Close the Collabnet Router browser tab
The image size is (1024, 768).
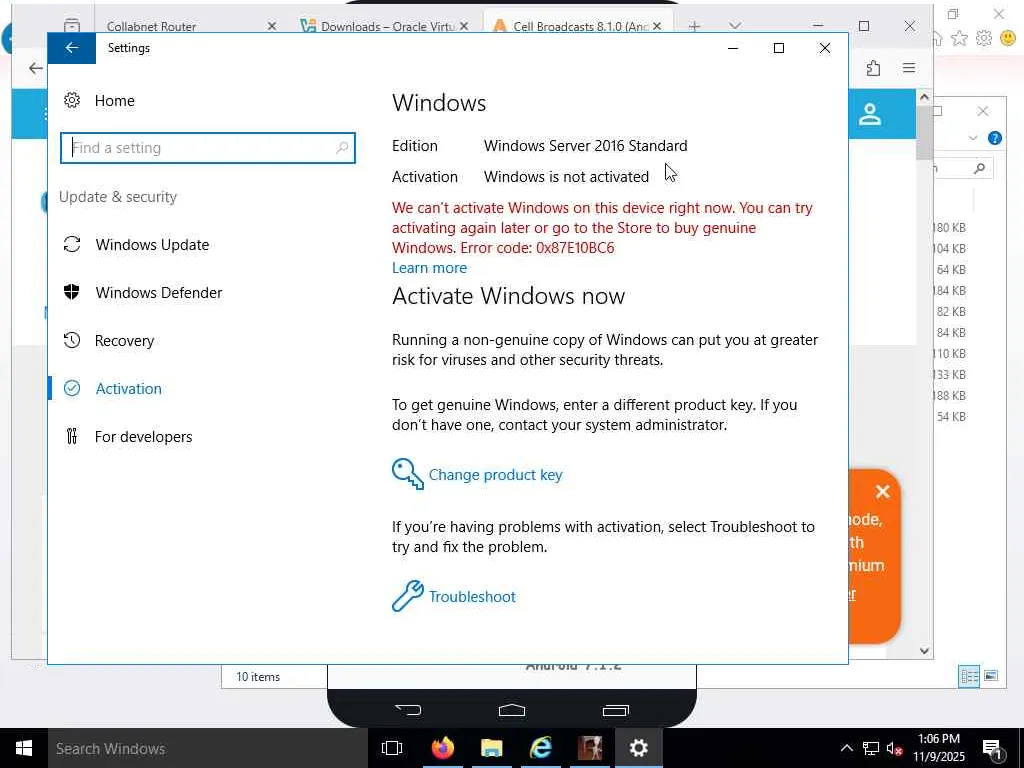272,26
